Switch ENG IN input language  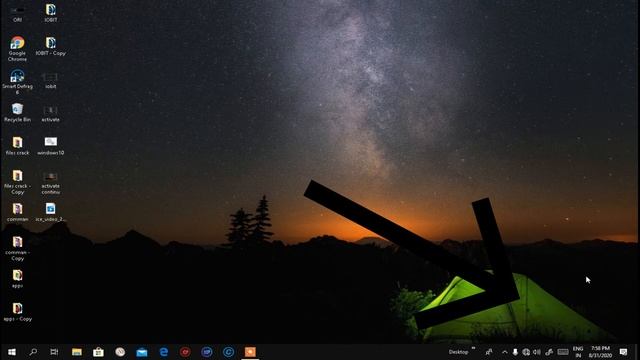[578, 352]
